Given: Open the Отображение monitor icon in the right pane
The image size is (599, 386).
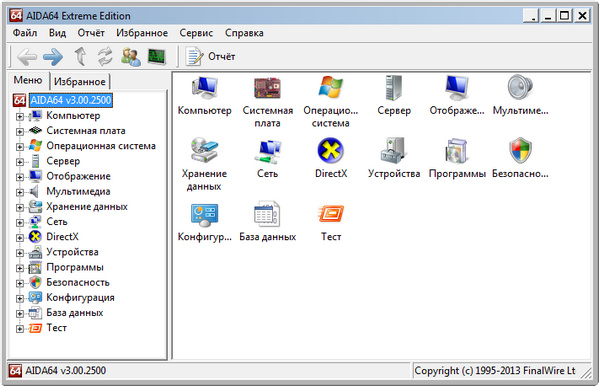Looking at the screenshot, I should (457, 88).
